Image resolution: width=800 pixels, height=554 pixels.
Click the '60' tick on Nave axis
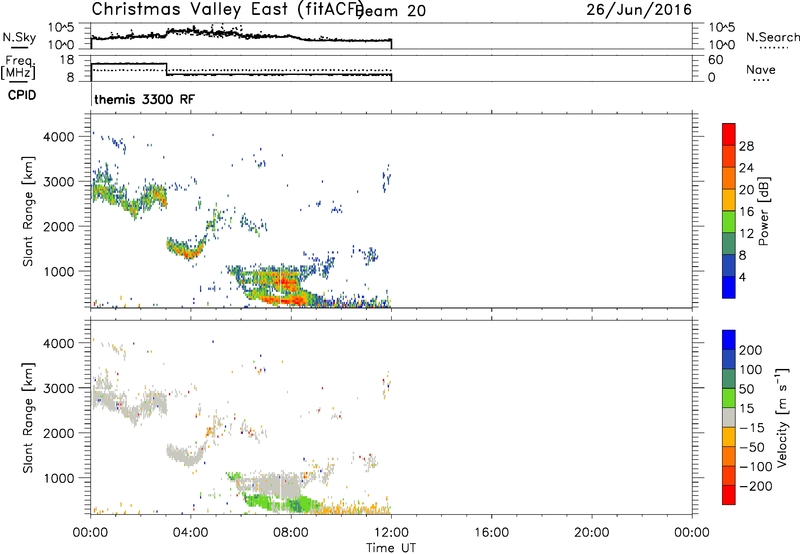point(715,60)
